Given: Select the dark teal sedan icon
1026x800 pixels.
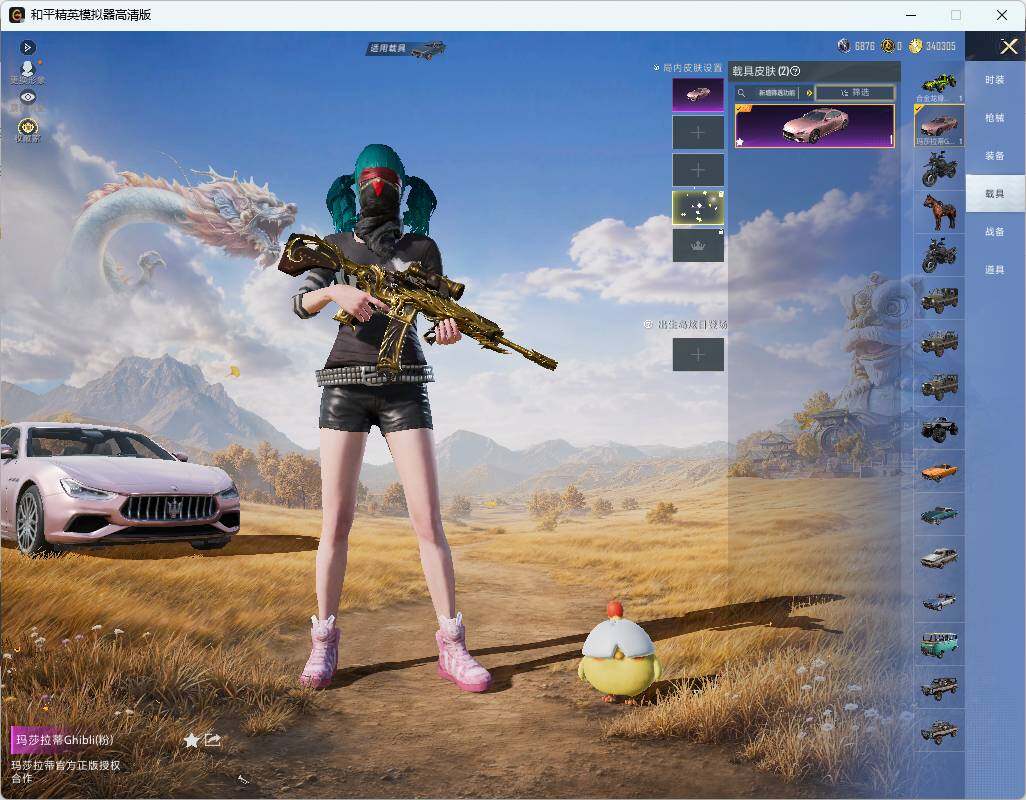Looking at the screenshot, I should [939, 515].
